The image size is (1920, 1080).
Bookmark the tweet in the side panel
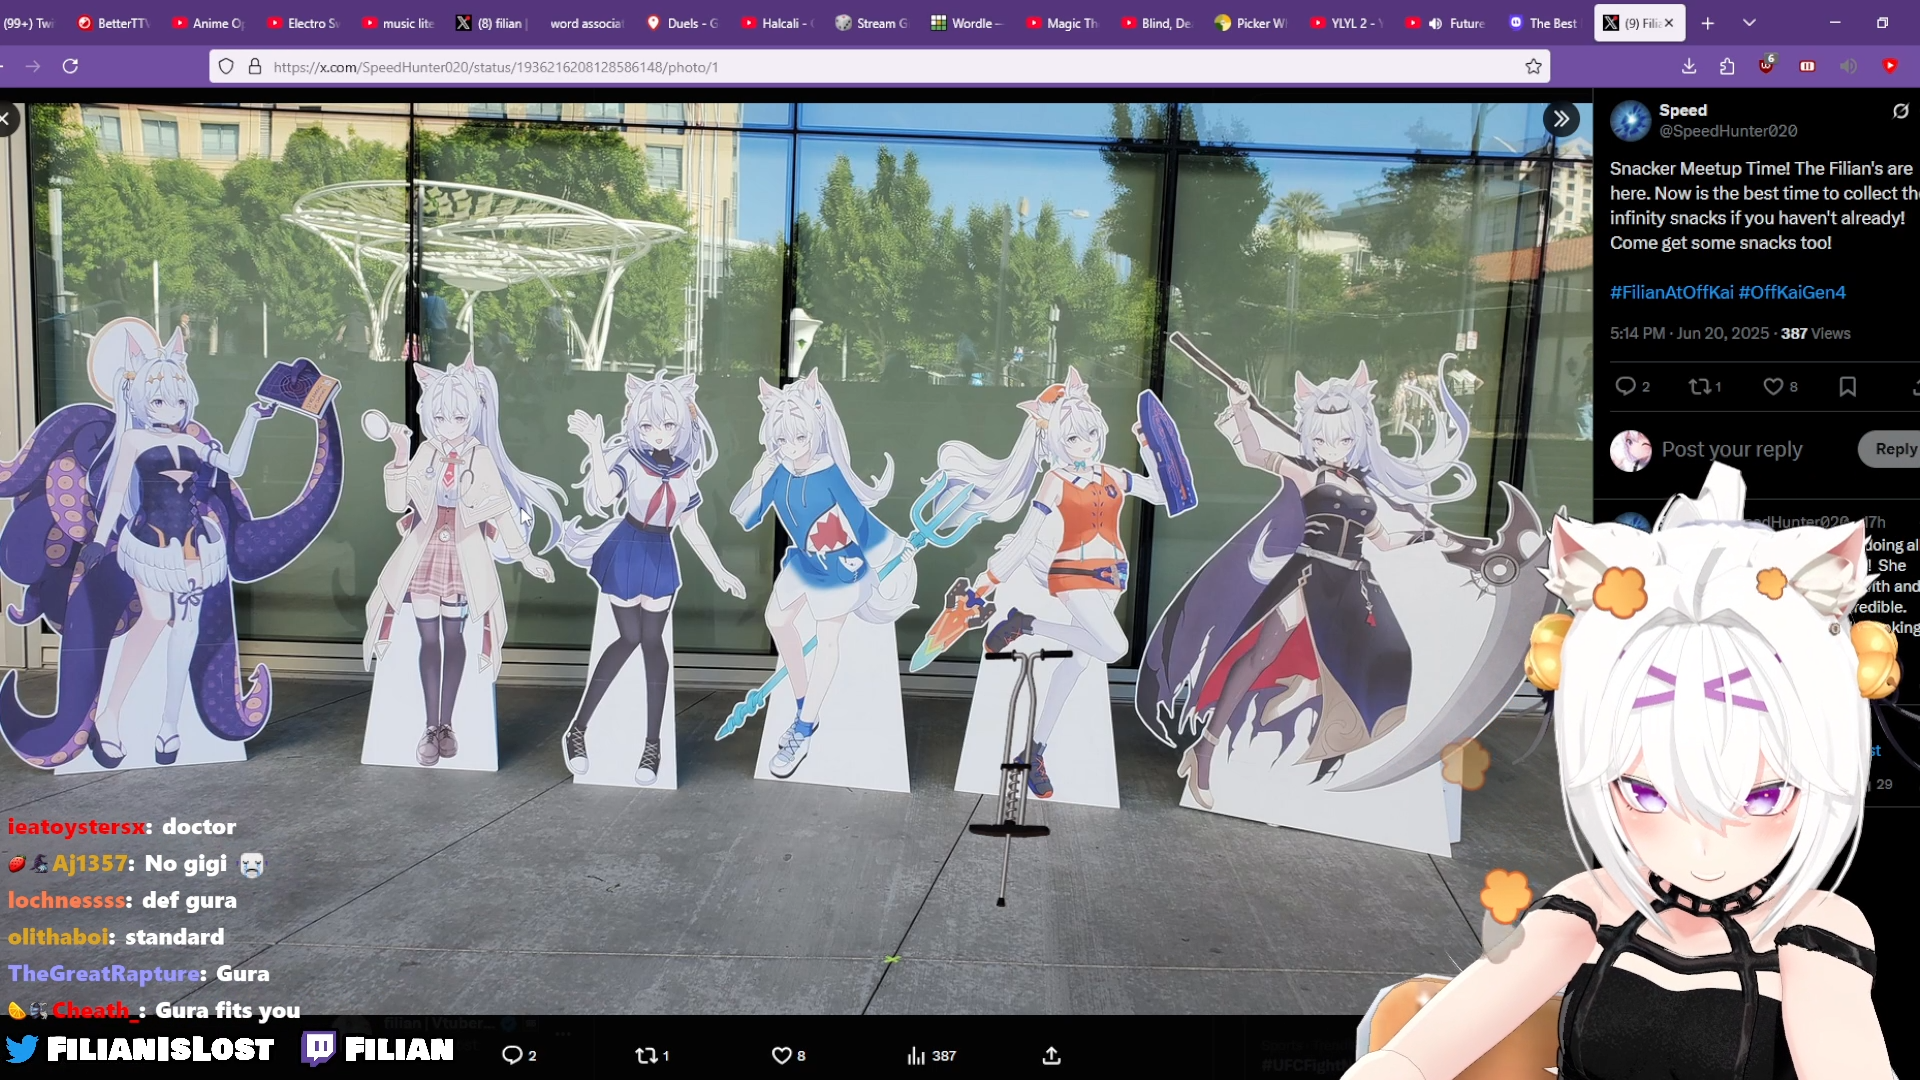tap(1847, 387)
